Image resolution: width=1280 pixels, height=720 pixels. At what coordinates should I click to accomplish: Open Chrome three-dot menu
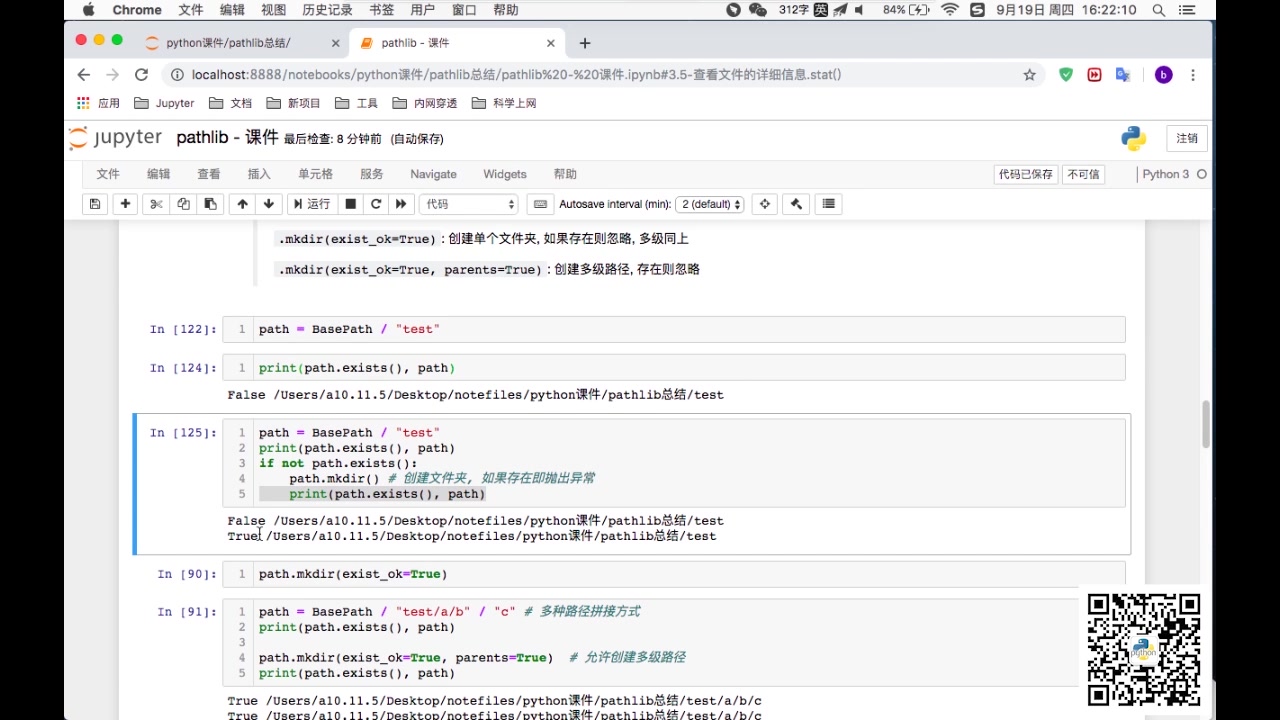click(1193, 75)
